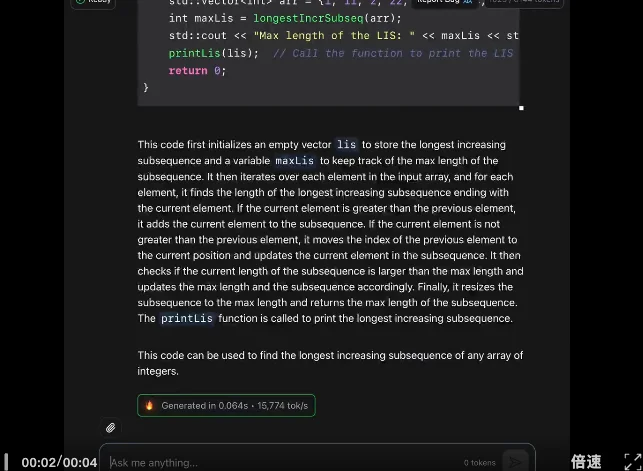Click the '// Call the function' code comment
The image size is (643, 471).
392,53
